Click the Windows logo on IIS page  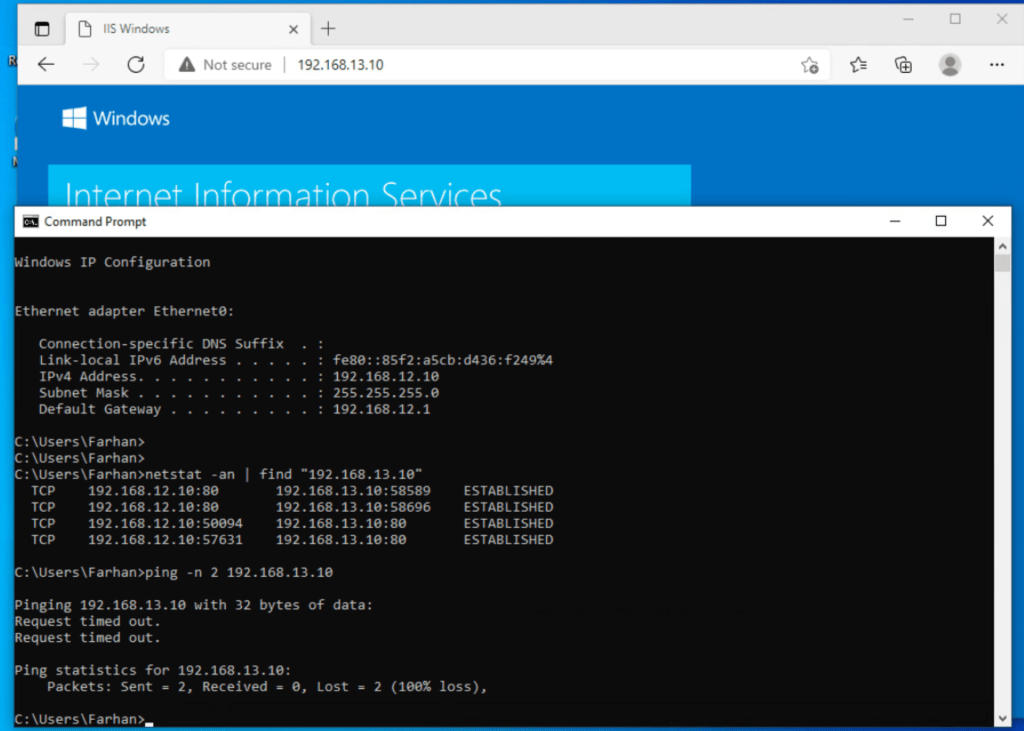74,119
